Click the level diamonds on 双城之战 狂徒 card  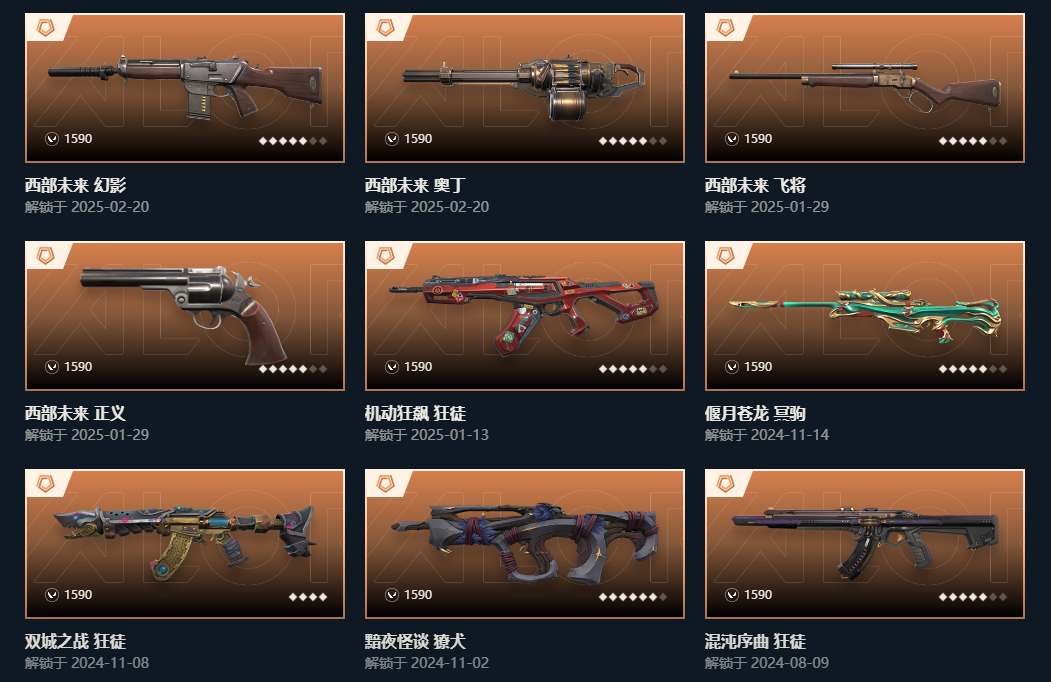[x=308, y=597]
